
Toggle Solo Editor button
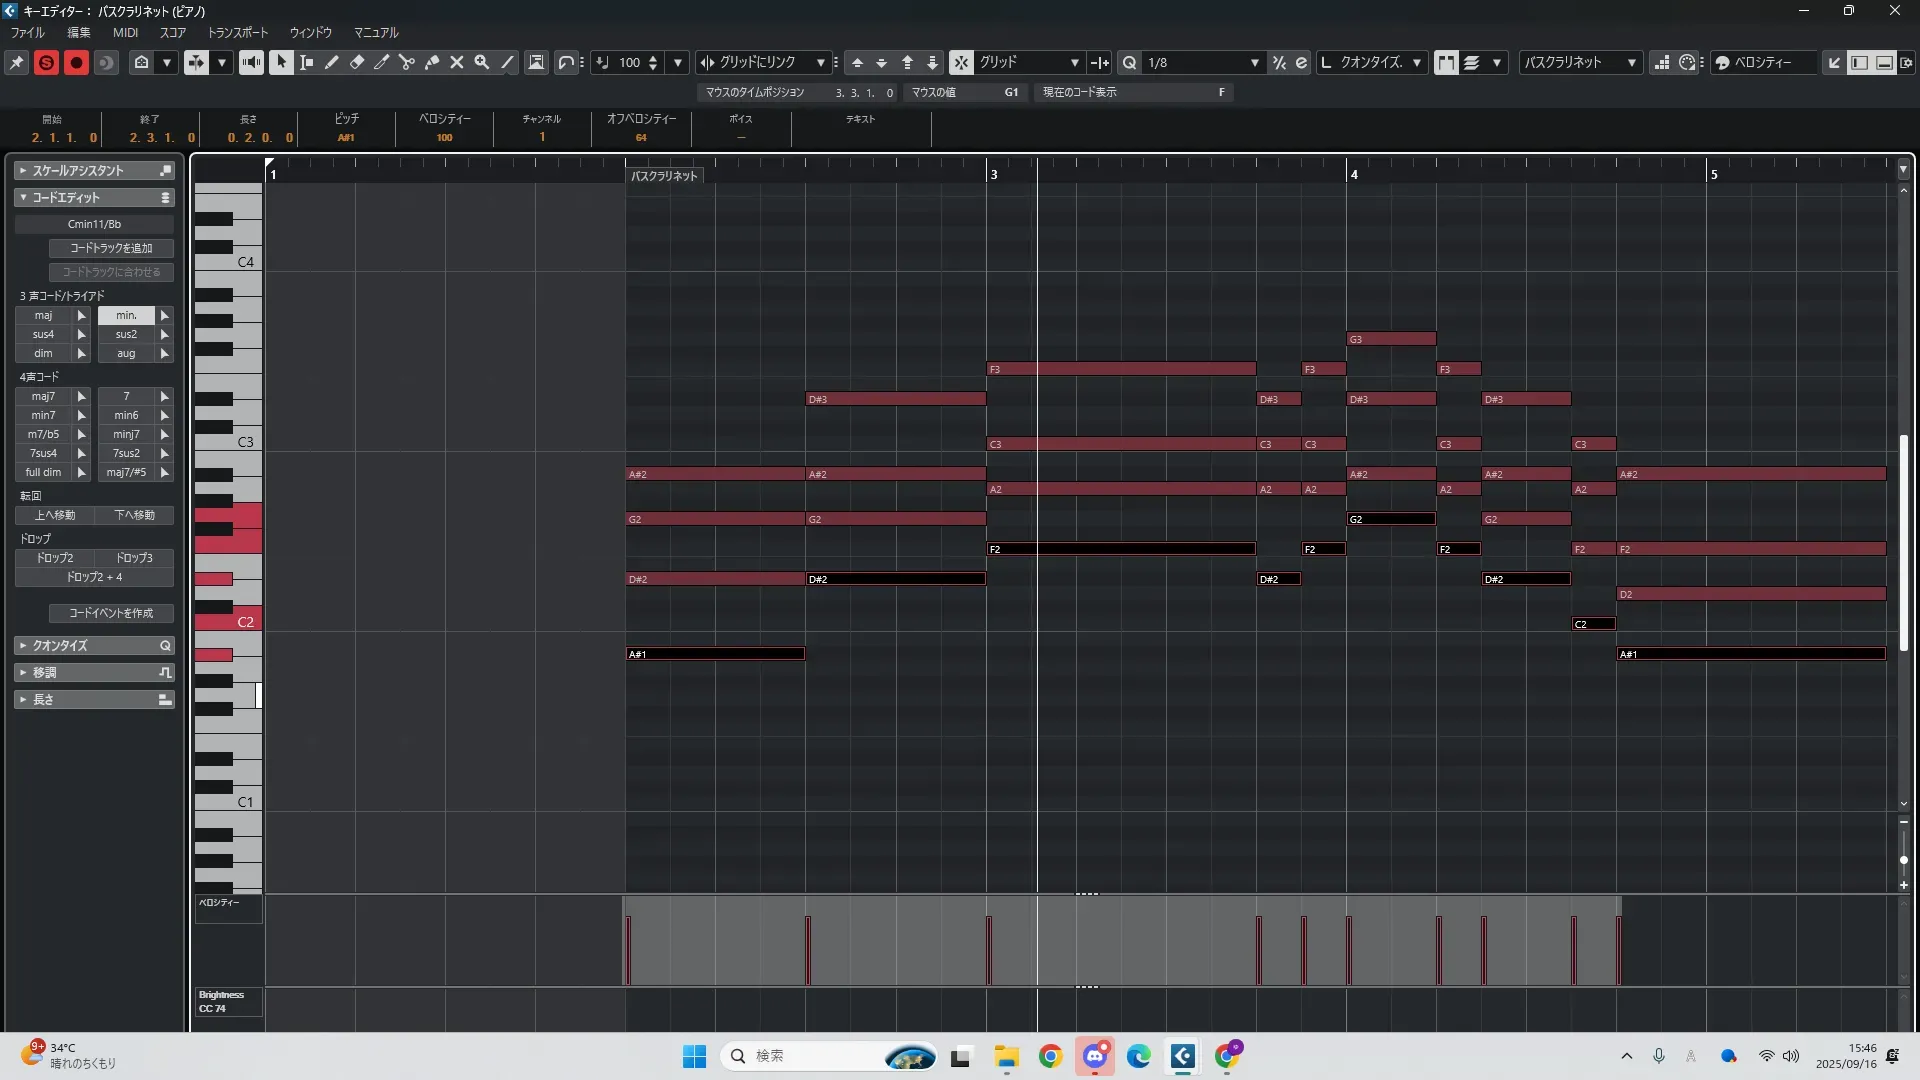[46, 62]
